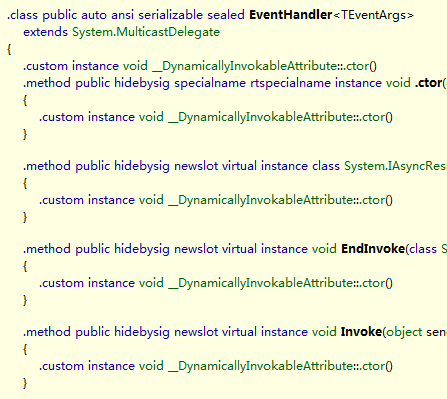Viewport: 447px width, 399px height.
Task: Click the TEventArgs generic parameter
Action: point(373,15)
